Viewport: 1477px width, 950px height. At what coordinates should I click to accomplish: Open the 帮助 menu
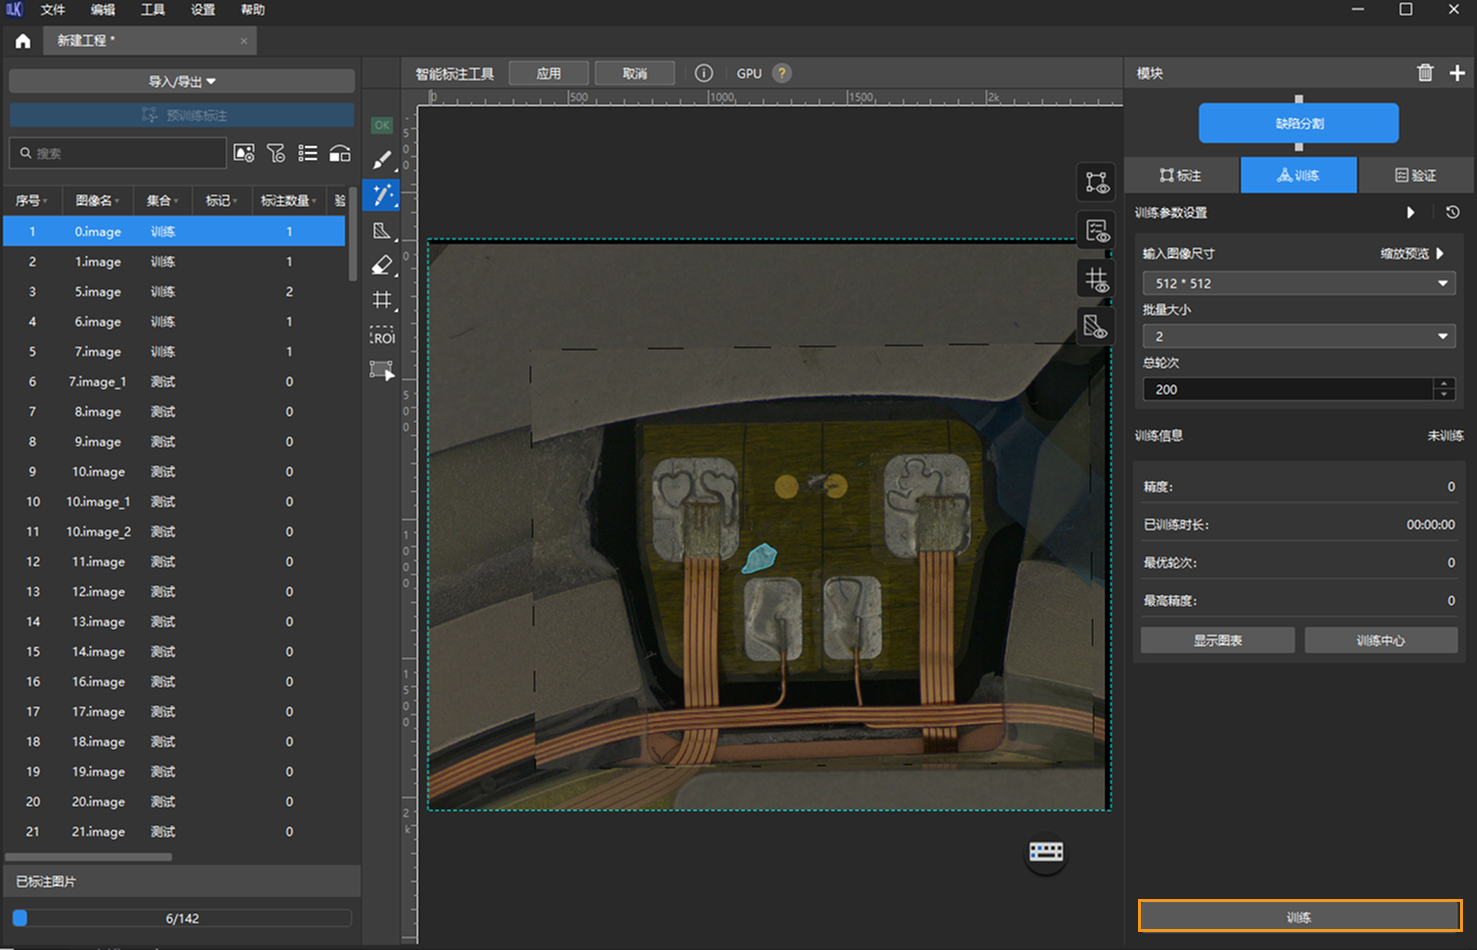point(253,10)
